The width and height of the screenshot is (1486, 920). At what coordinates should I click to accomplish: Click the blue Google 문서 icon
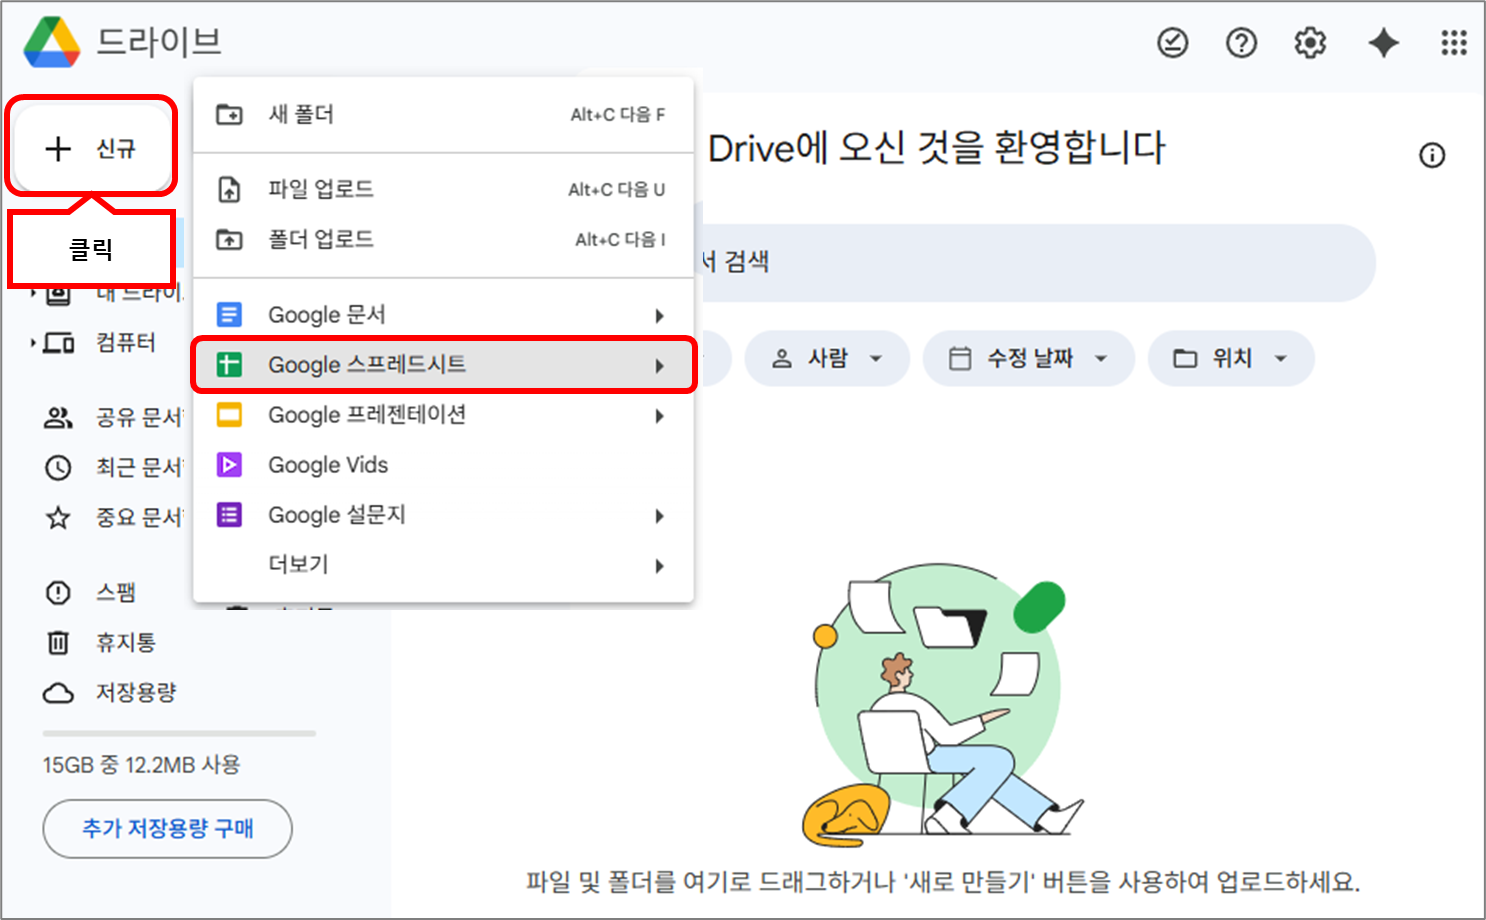pyautogui.click(x=229, y=315)
